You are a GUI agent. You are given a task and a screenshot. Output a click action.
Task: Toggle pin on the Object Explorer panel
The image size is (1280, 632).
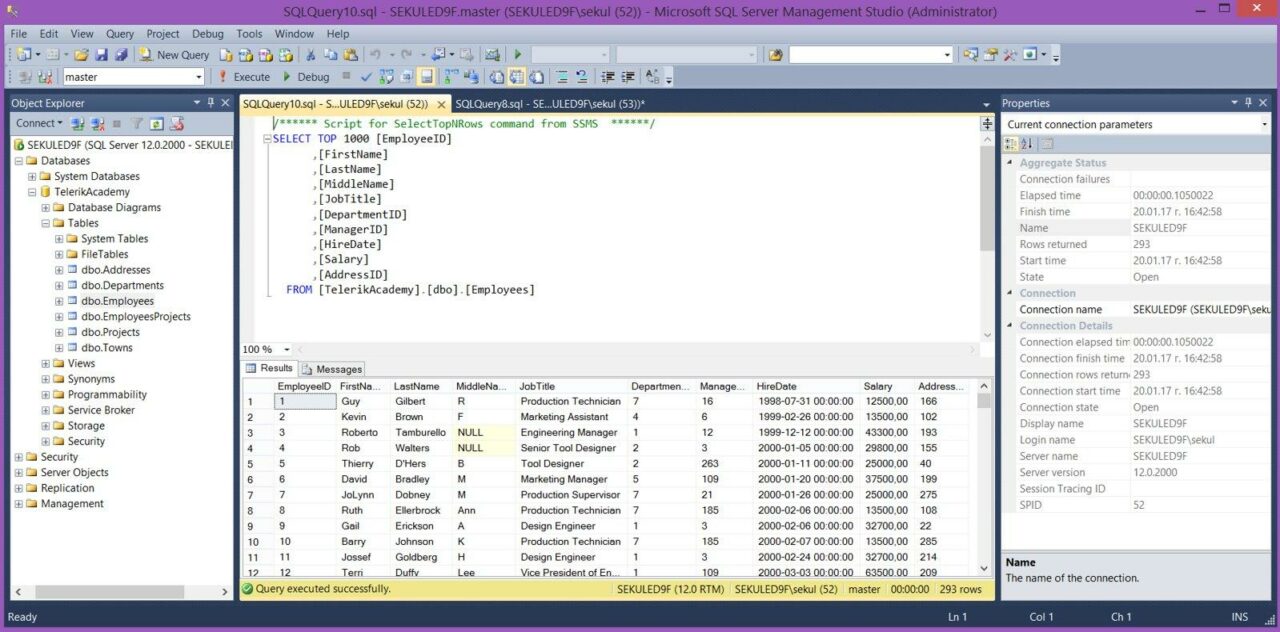point(210,103)
